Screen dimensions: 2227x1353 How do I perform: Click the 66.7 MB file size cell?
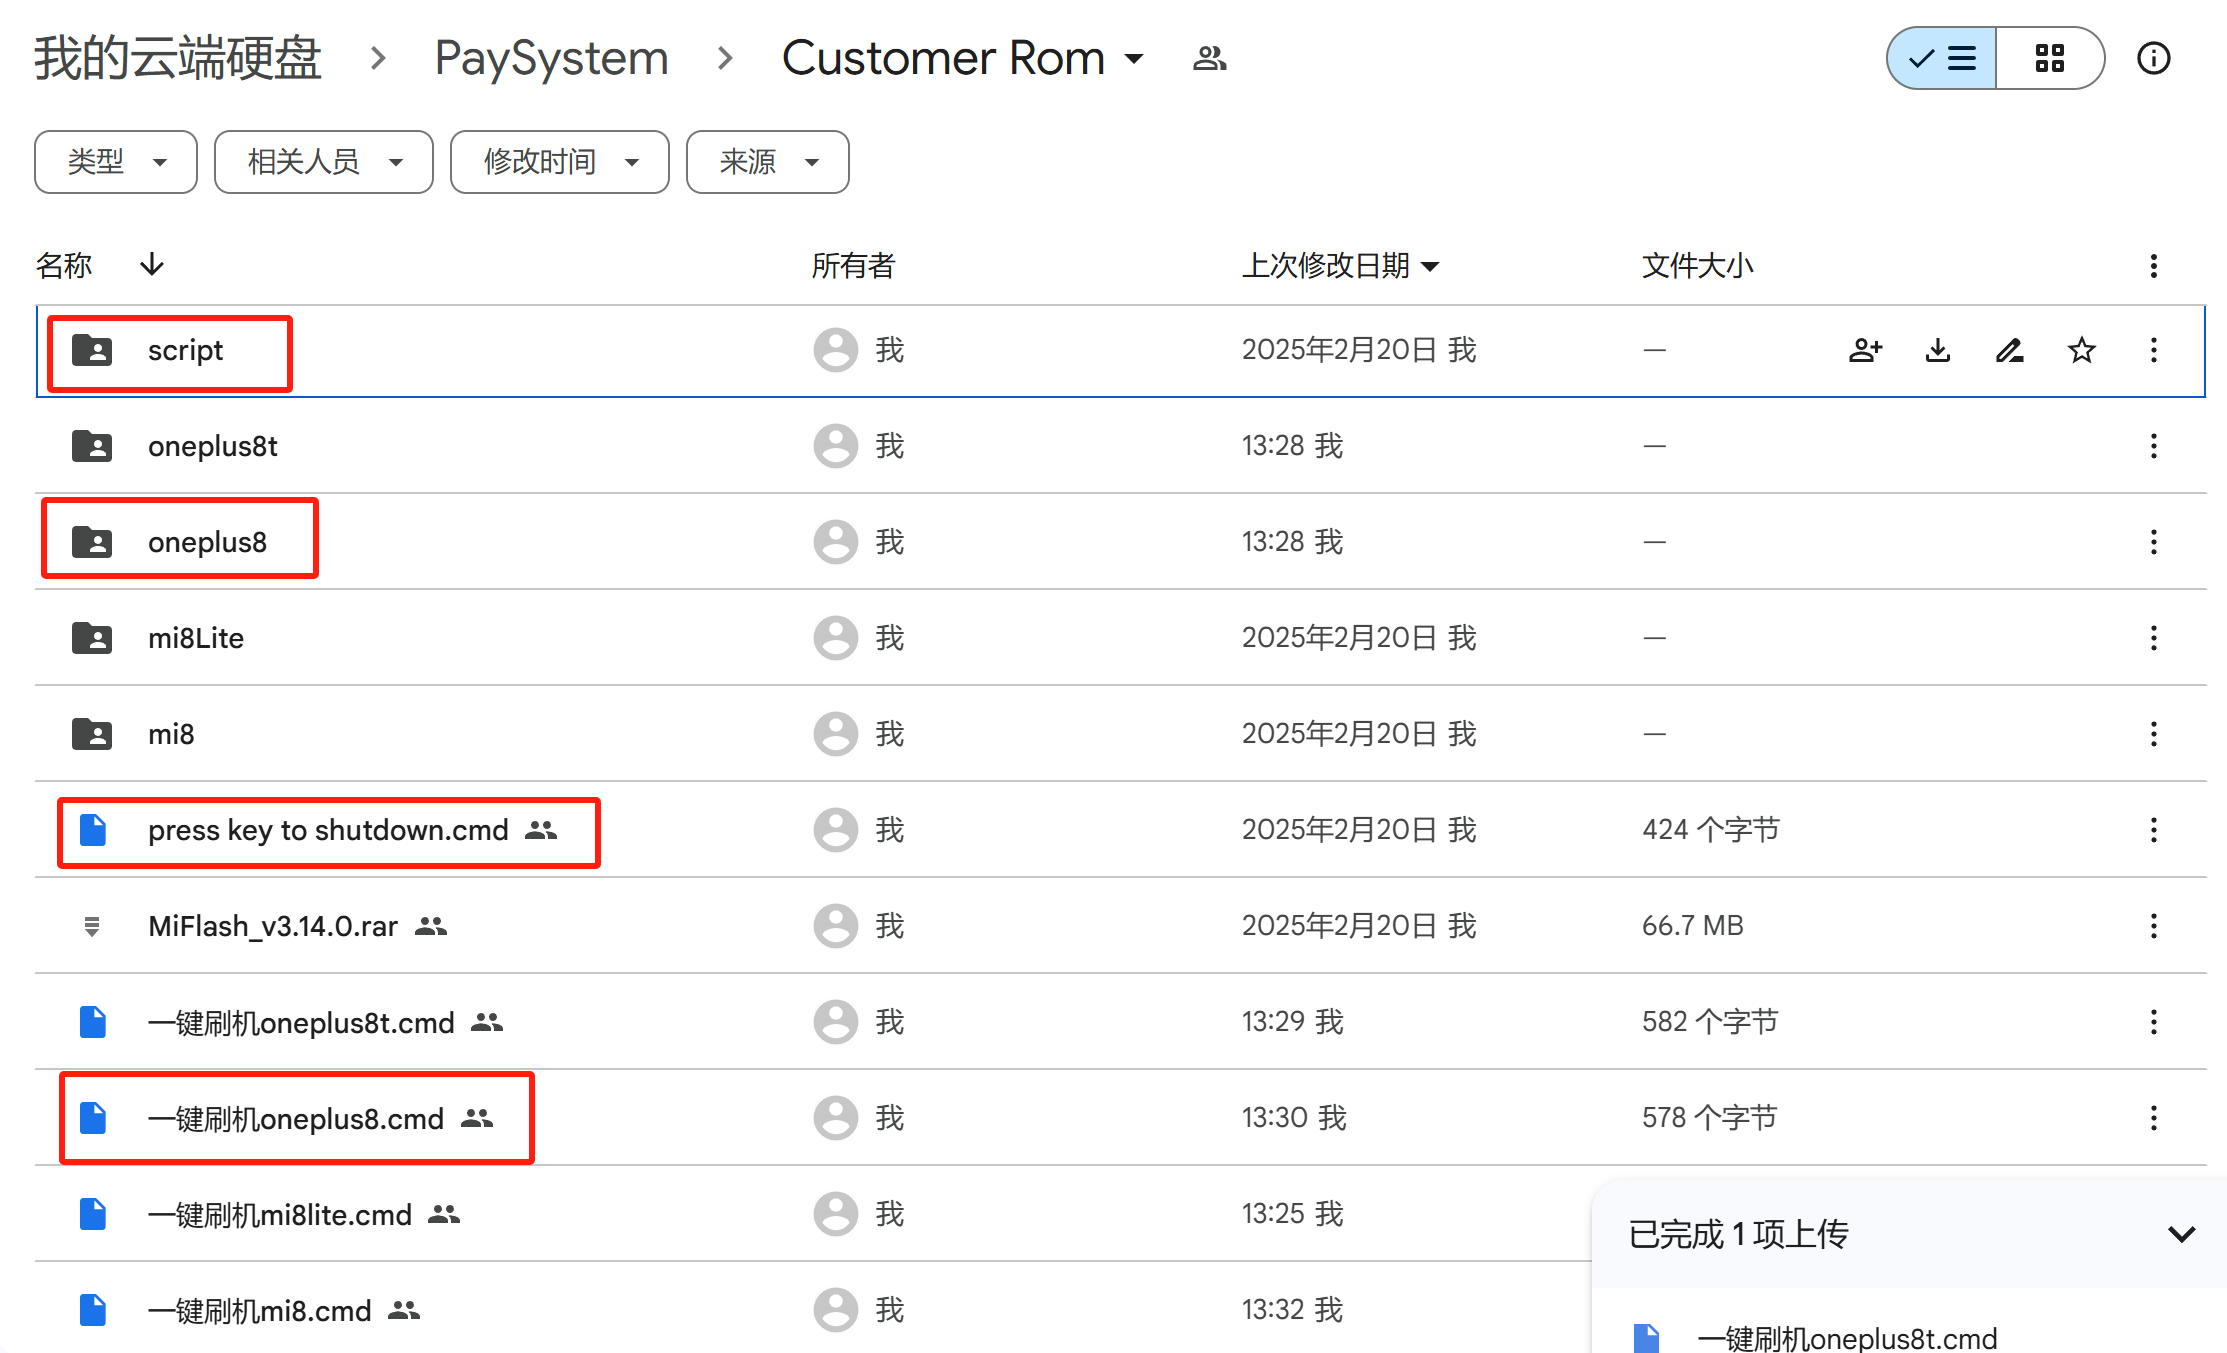click(x=1692, y=926)
